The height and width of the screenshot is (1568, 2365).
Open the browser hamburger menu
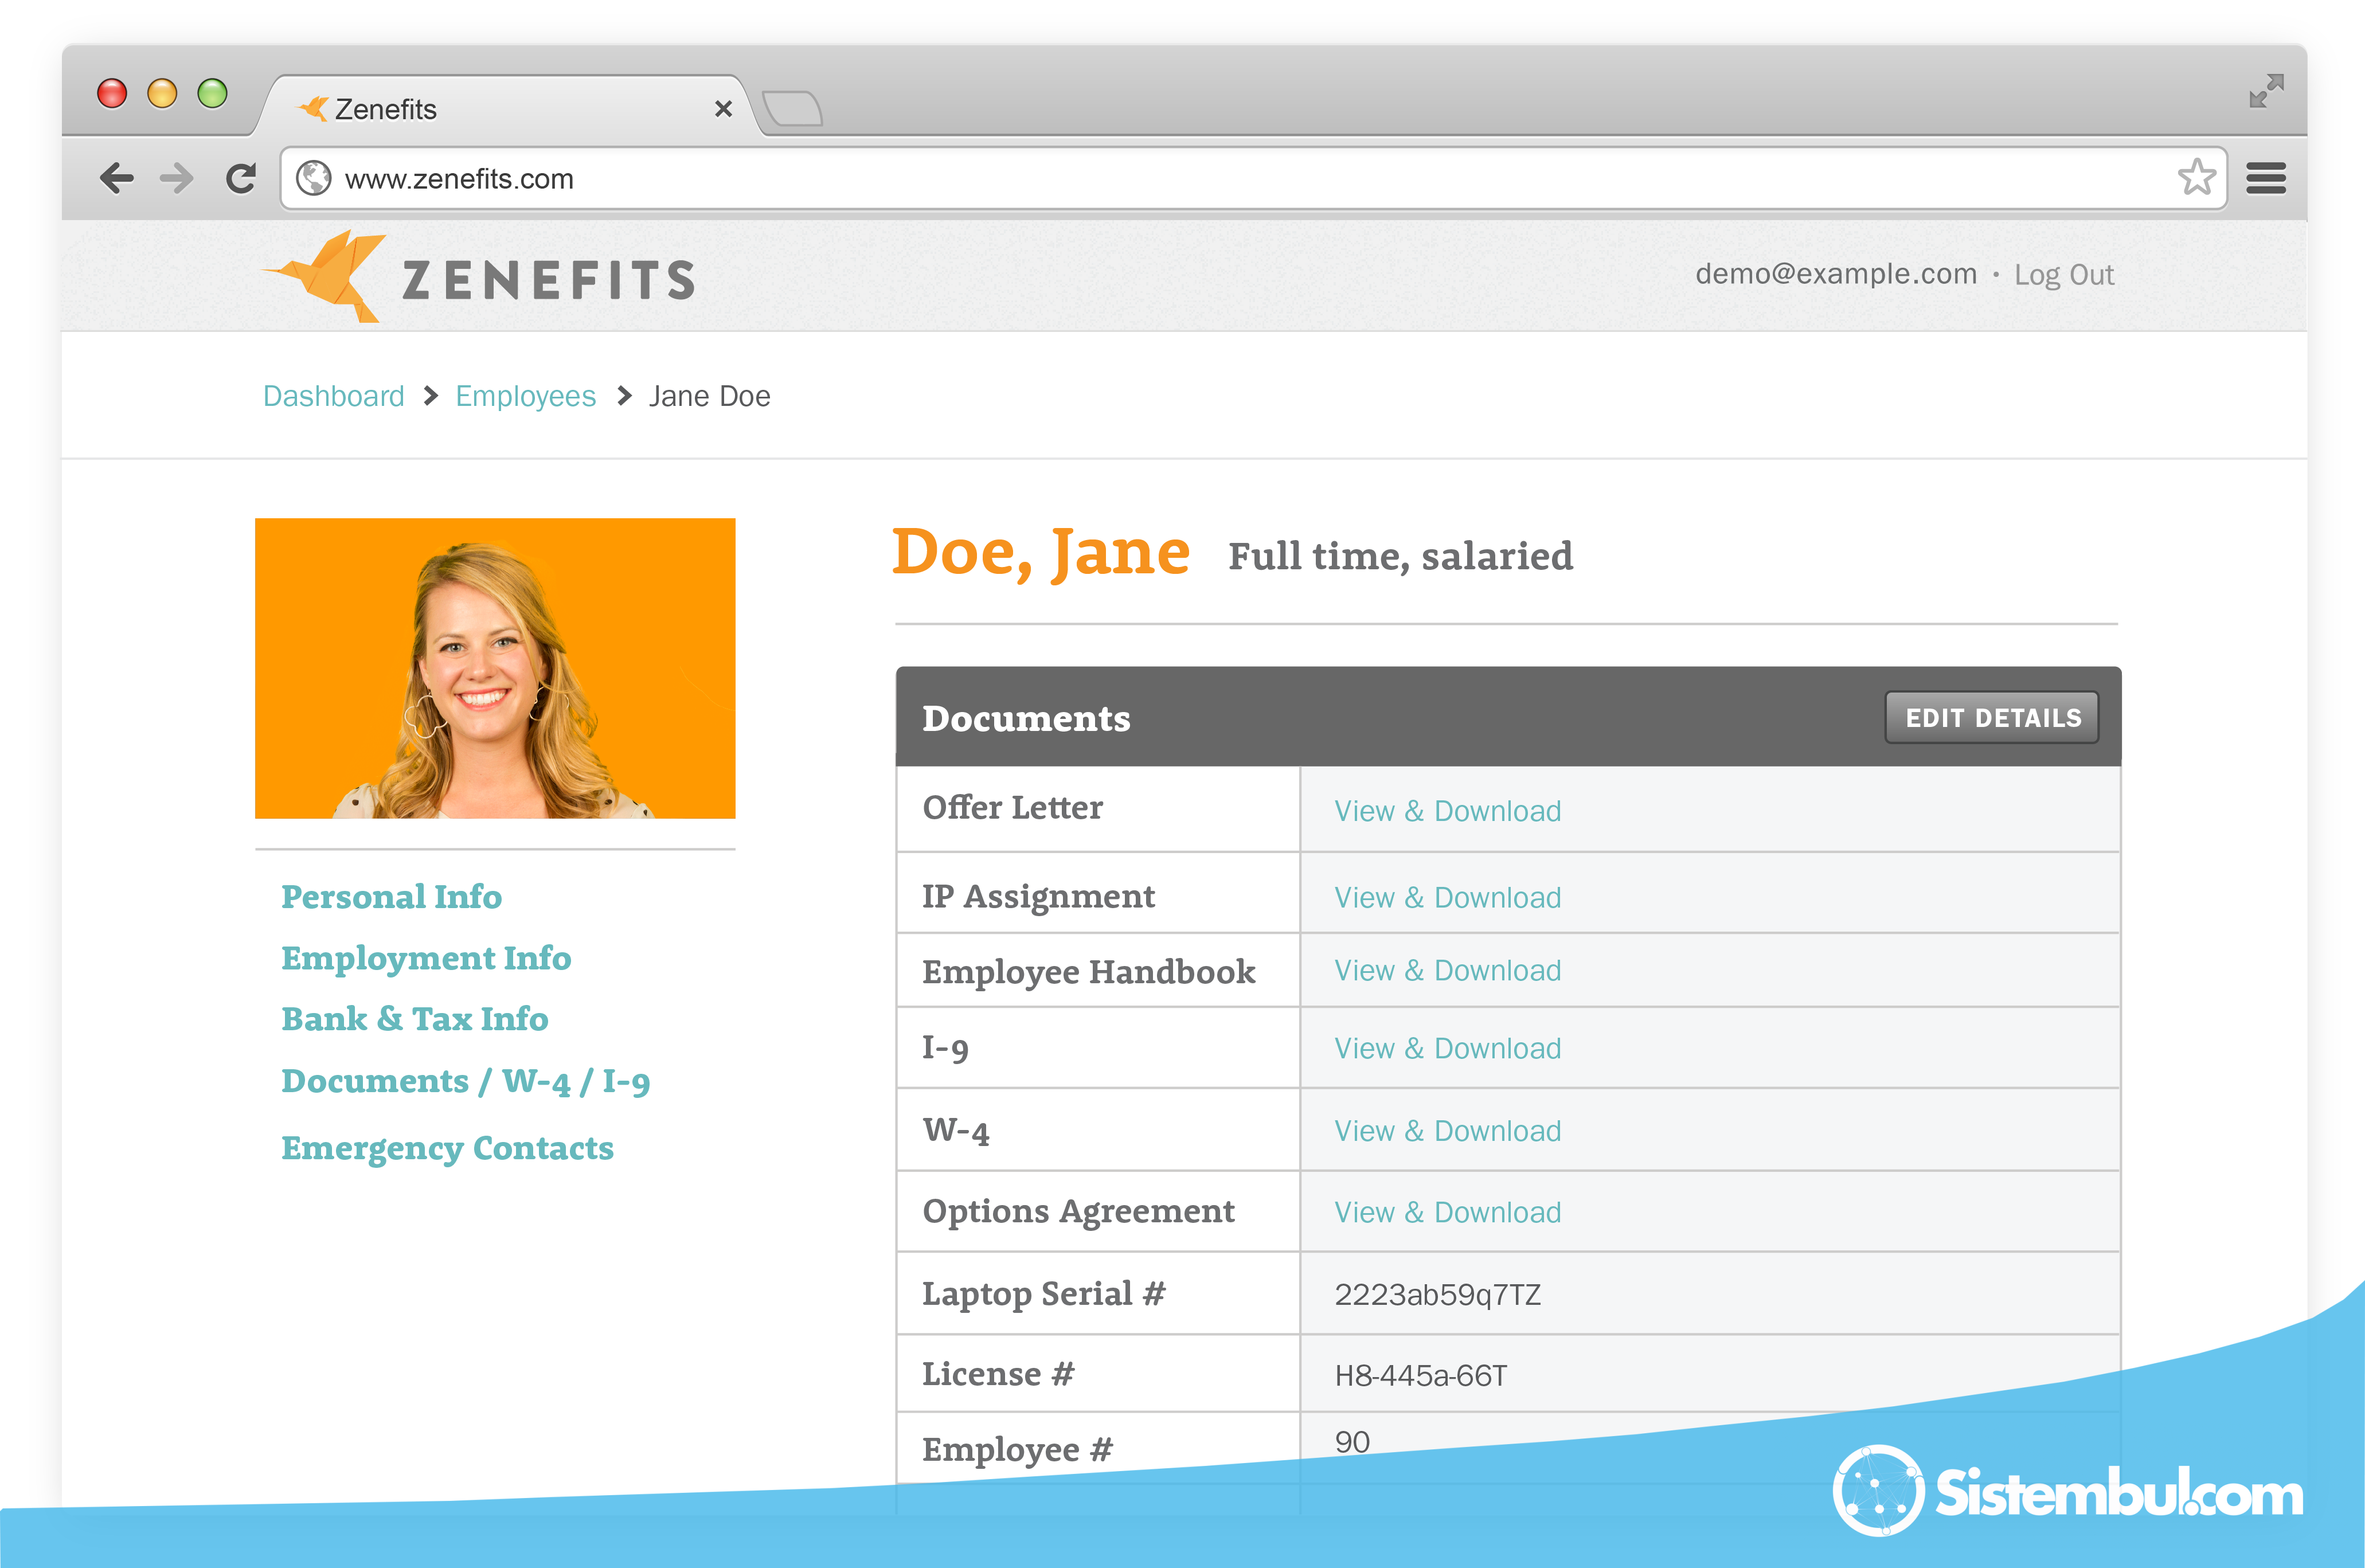[2266, 178]
